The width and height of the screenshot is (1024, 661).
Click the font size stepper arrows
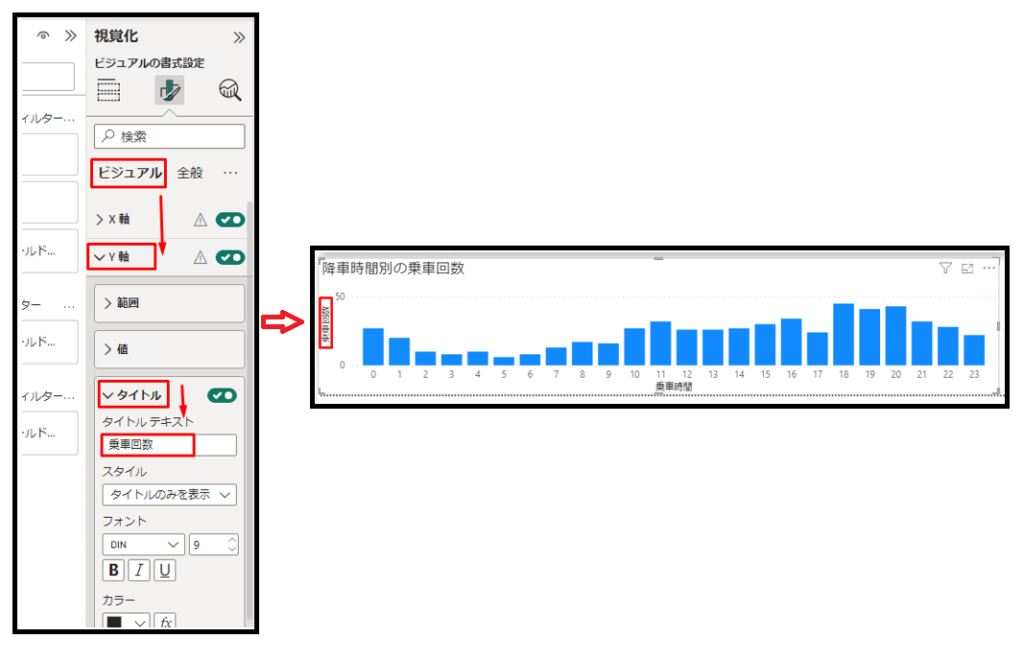tap(232, 544)
